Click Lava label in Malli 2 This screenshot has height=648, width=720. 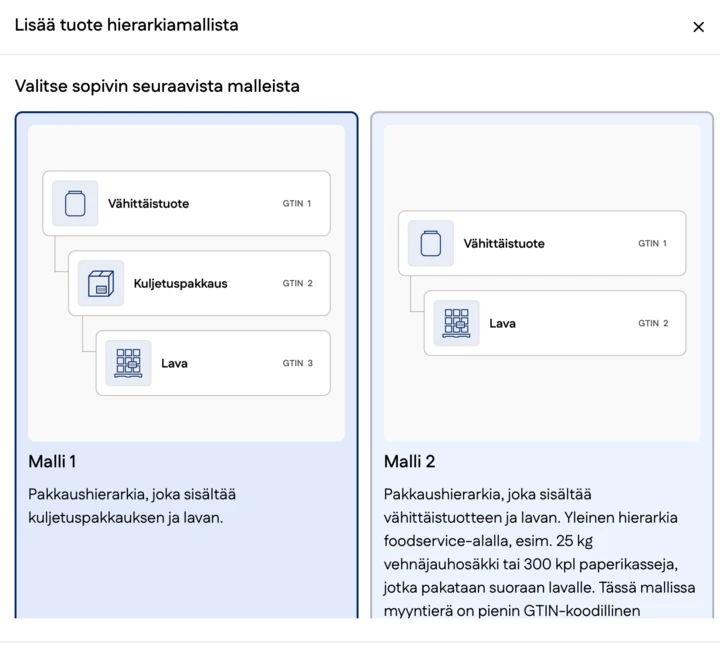click(502, 323)
